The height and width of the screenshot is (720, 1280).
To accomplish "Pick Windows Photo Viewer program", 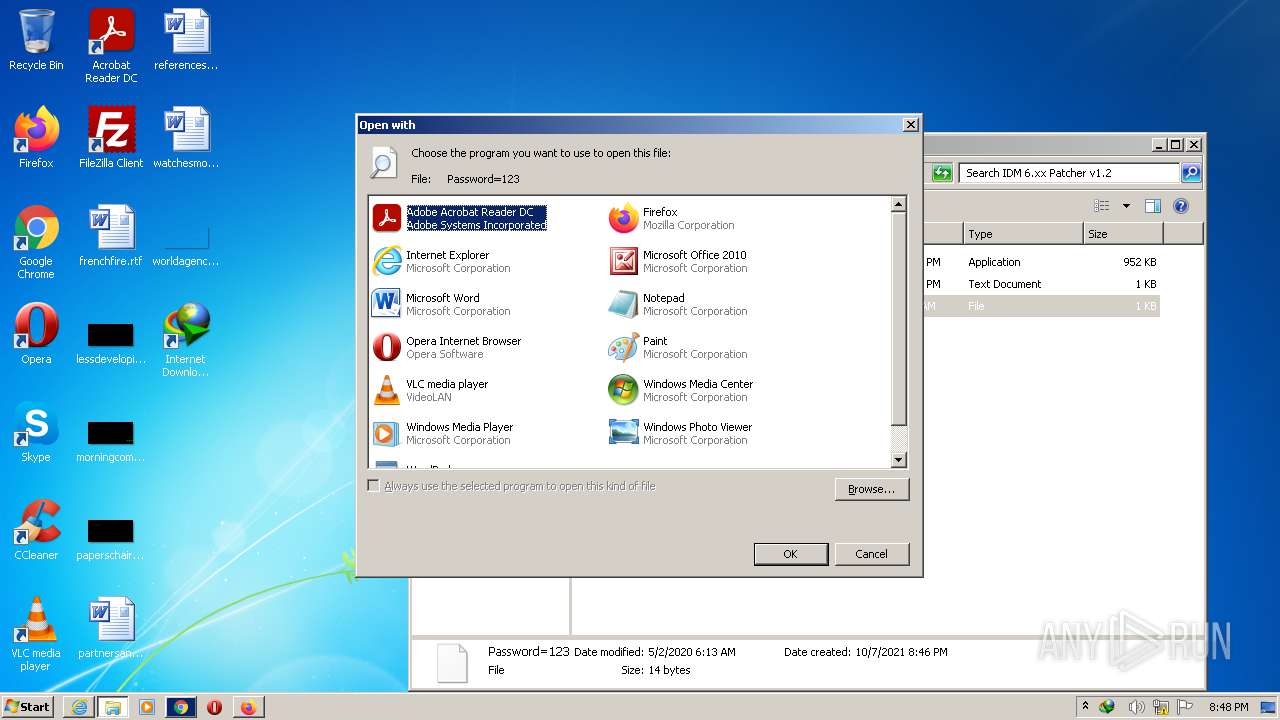I will pyautogui.click(x=681, y=433).
